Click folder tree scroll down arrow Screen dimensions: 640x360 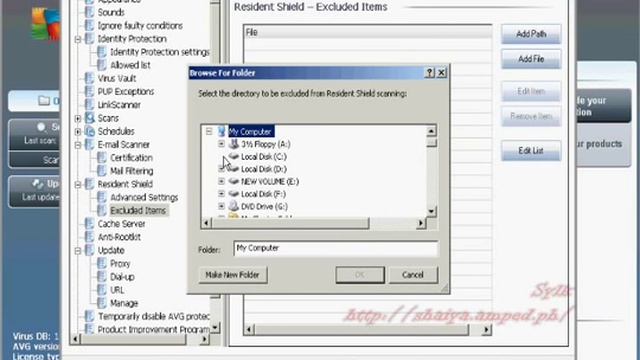click(431, 211)
